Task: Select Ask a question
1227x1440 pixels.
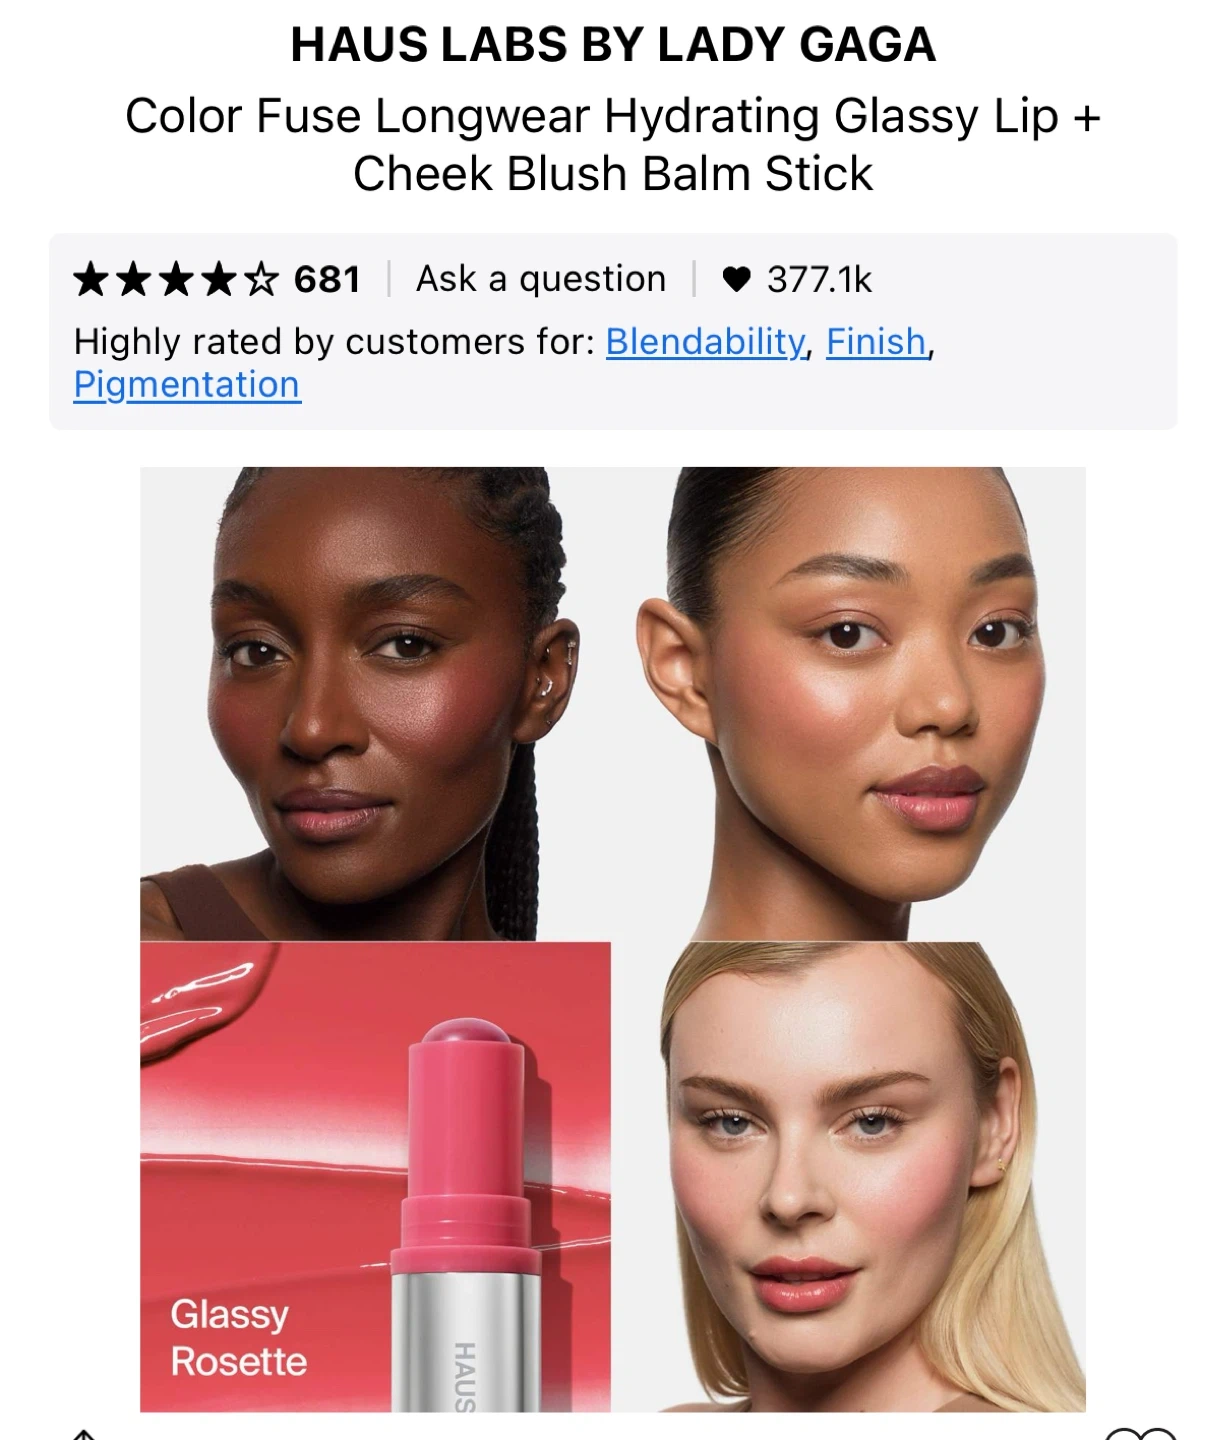Action: coord(541,279)
